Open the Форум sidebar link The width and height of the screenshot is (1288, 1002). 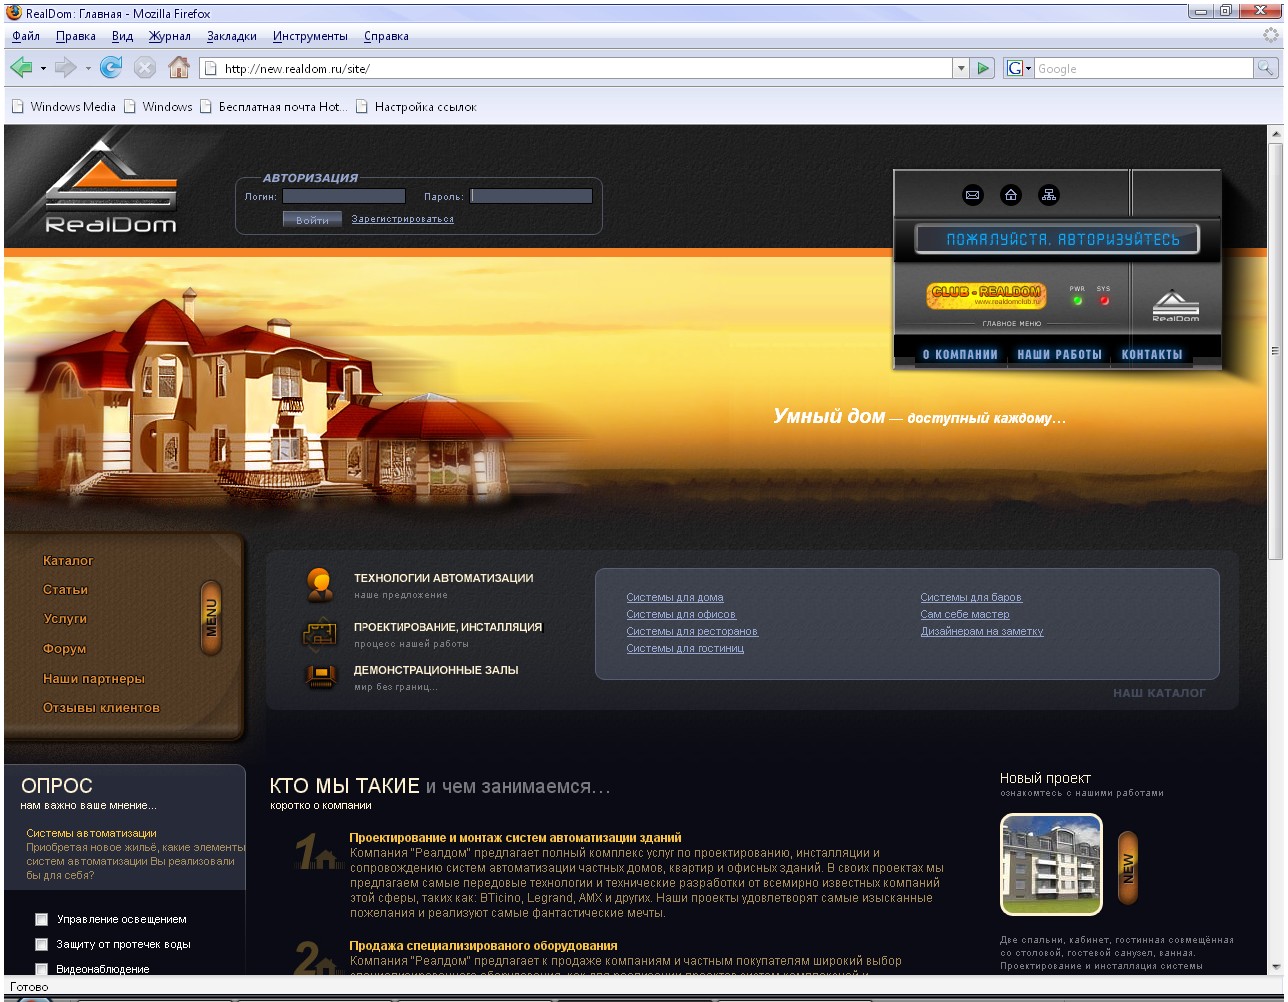[x=64, y=649]
